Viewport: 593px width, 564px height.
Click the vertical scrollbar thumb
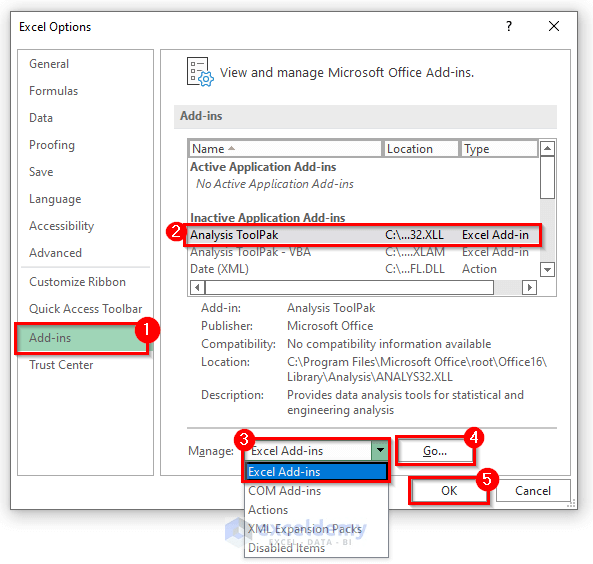[547, 177]
